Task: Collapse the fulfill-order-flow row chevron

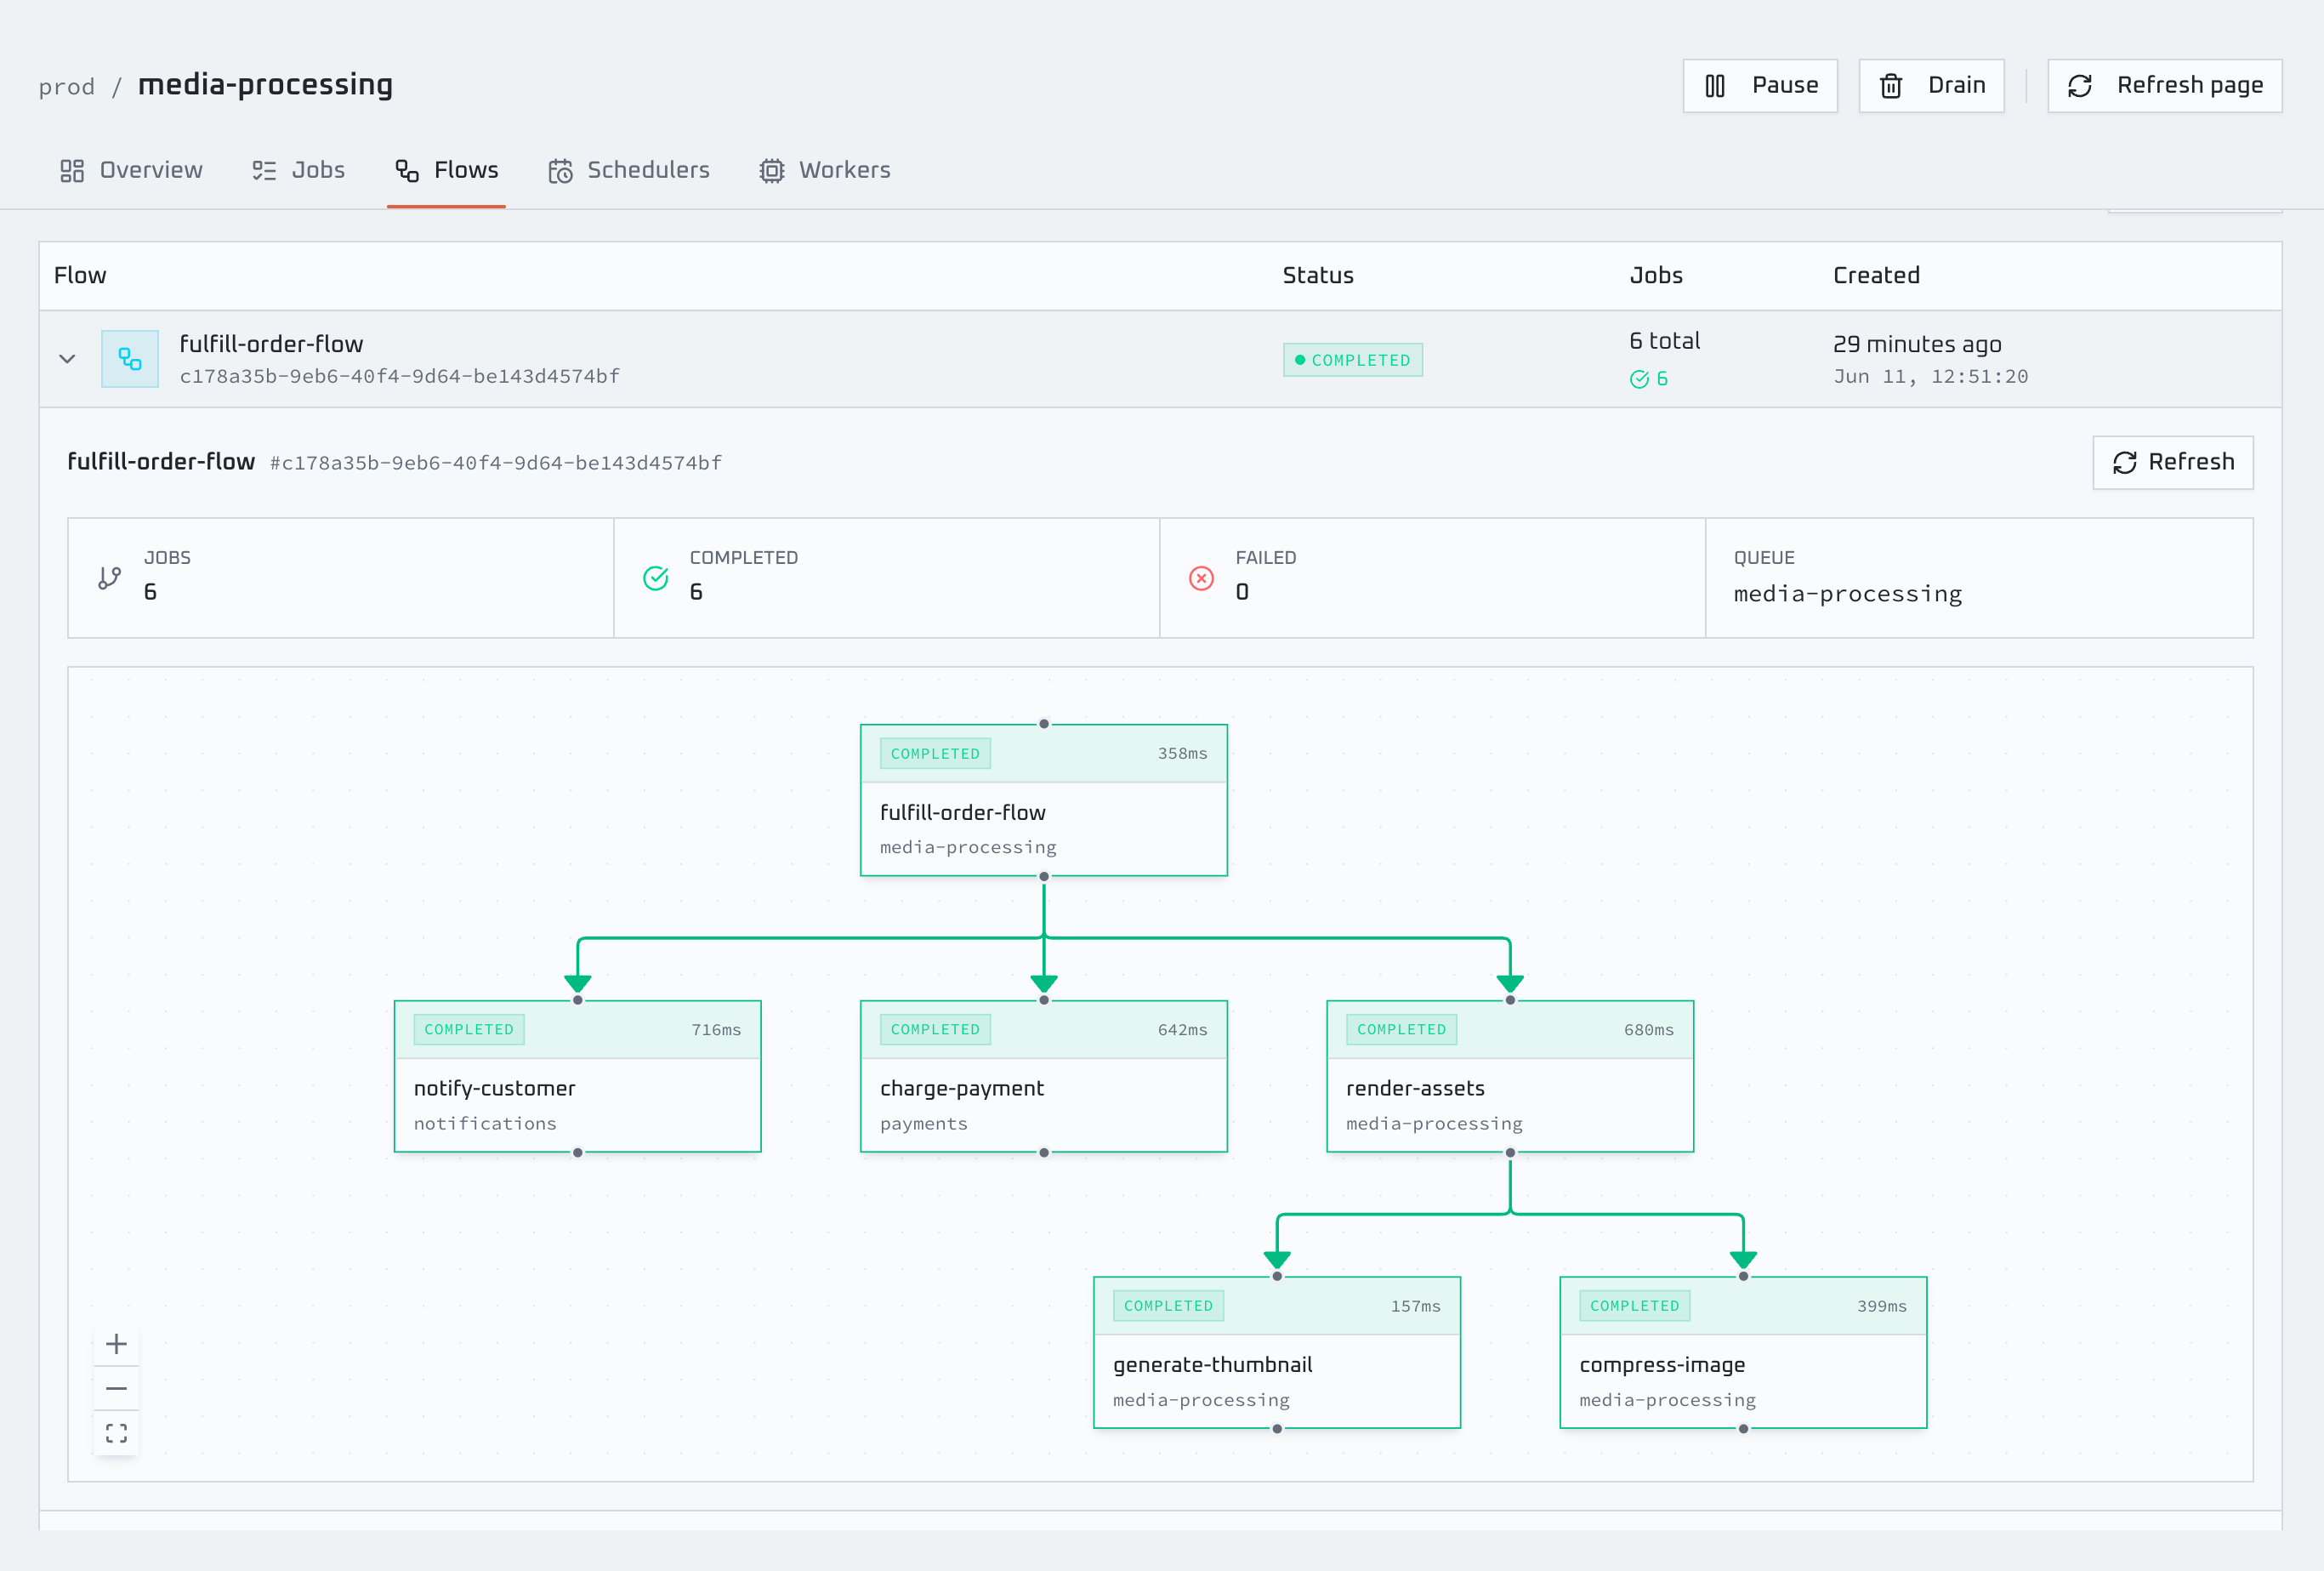Action: pyautogui.click(x=67, y=359)
